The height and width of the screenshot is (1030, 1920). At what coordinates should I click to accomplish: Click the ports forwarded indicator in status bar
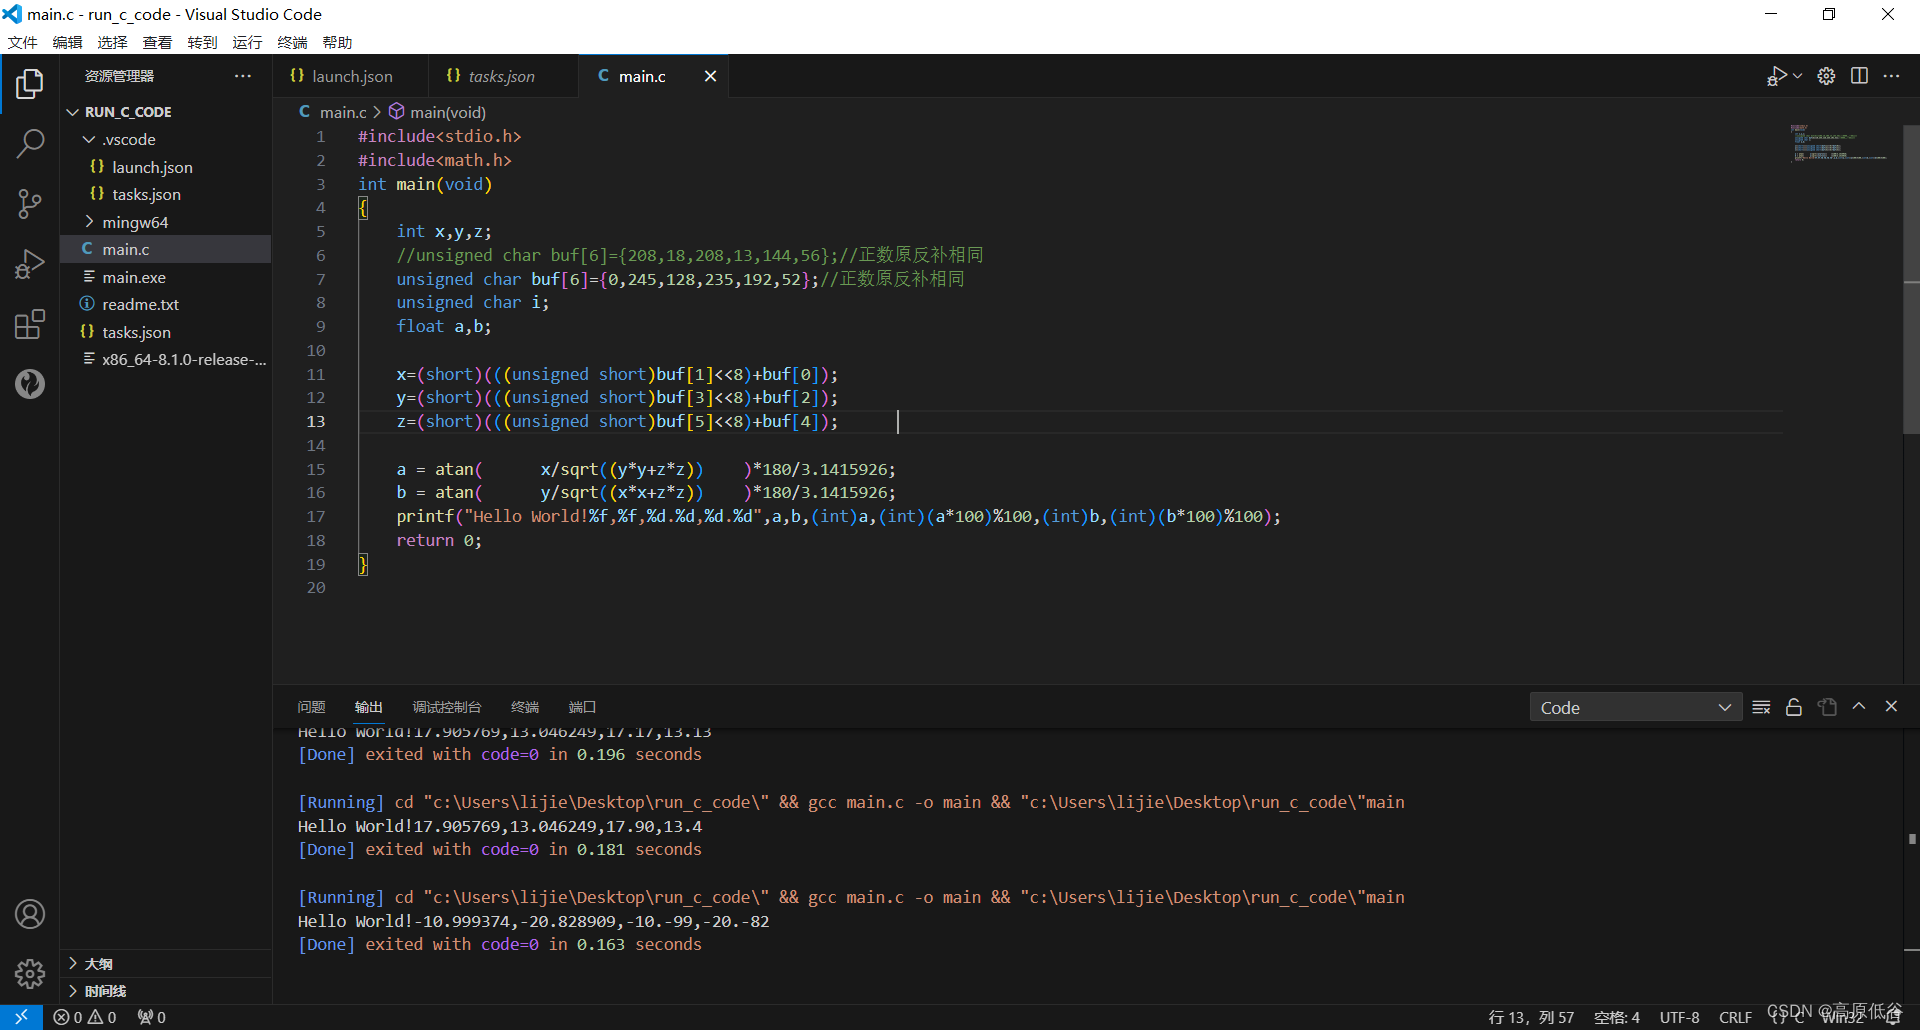pos(152,1017)
